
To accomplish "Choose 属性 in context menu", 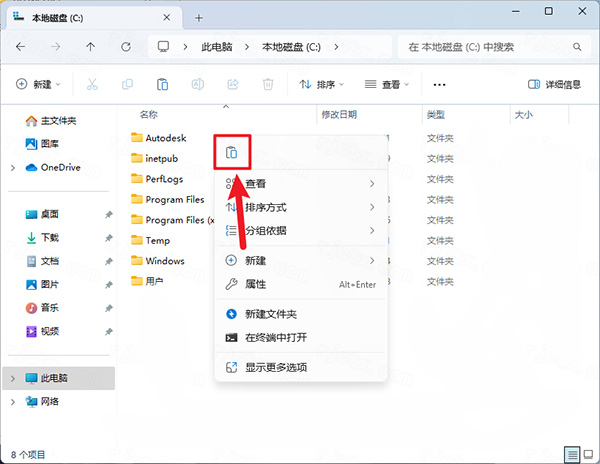I will coord(301,284).
